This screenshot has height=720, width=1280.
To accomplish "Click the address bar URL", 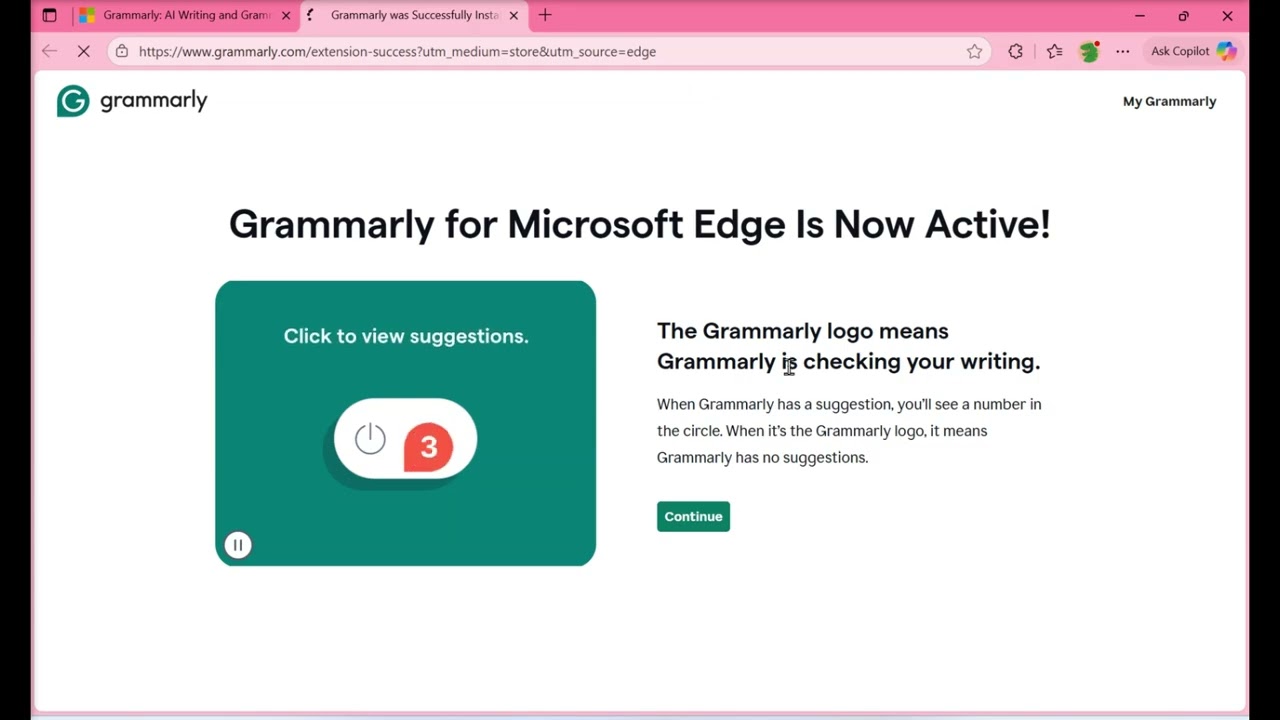I will 397,51.
